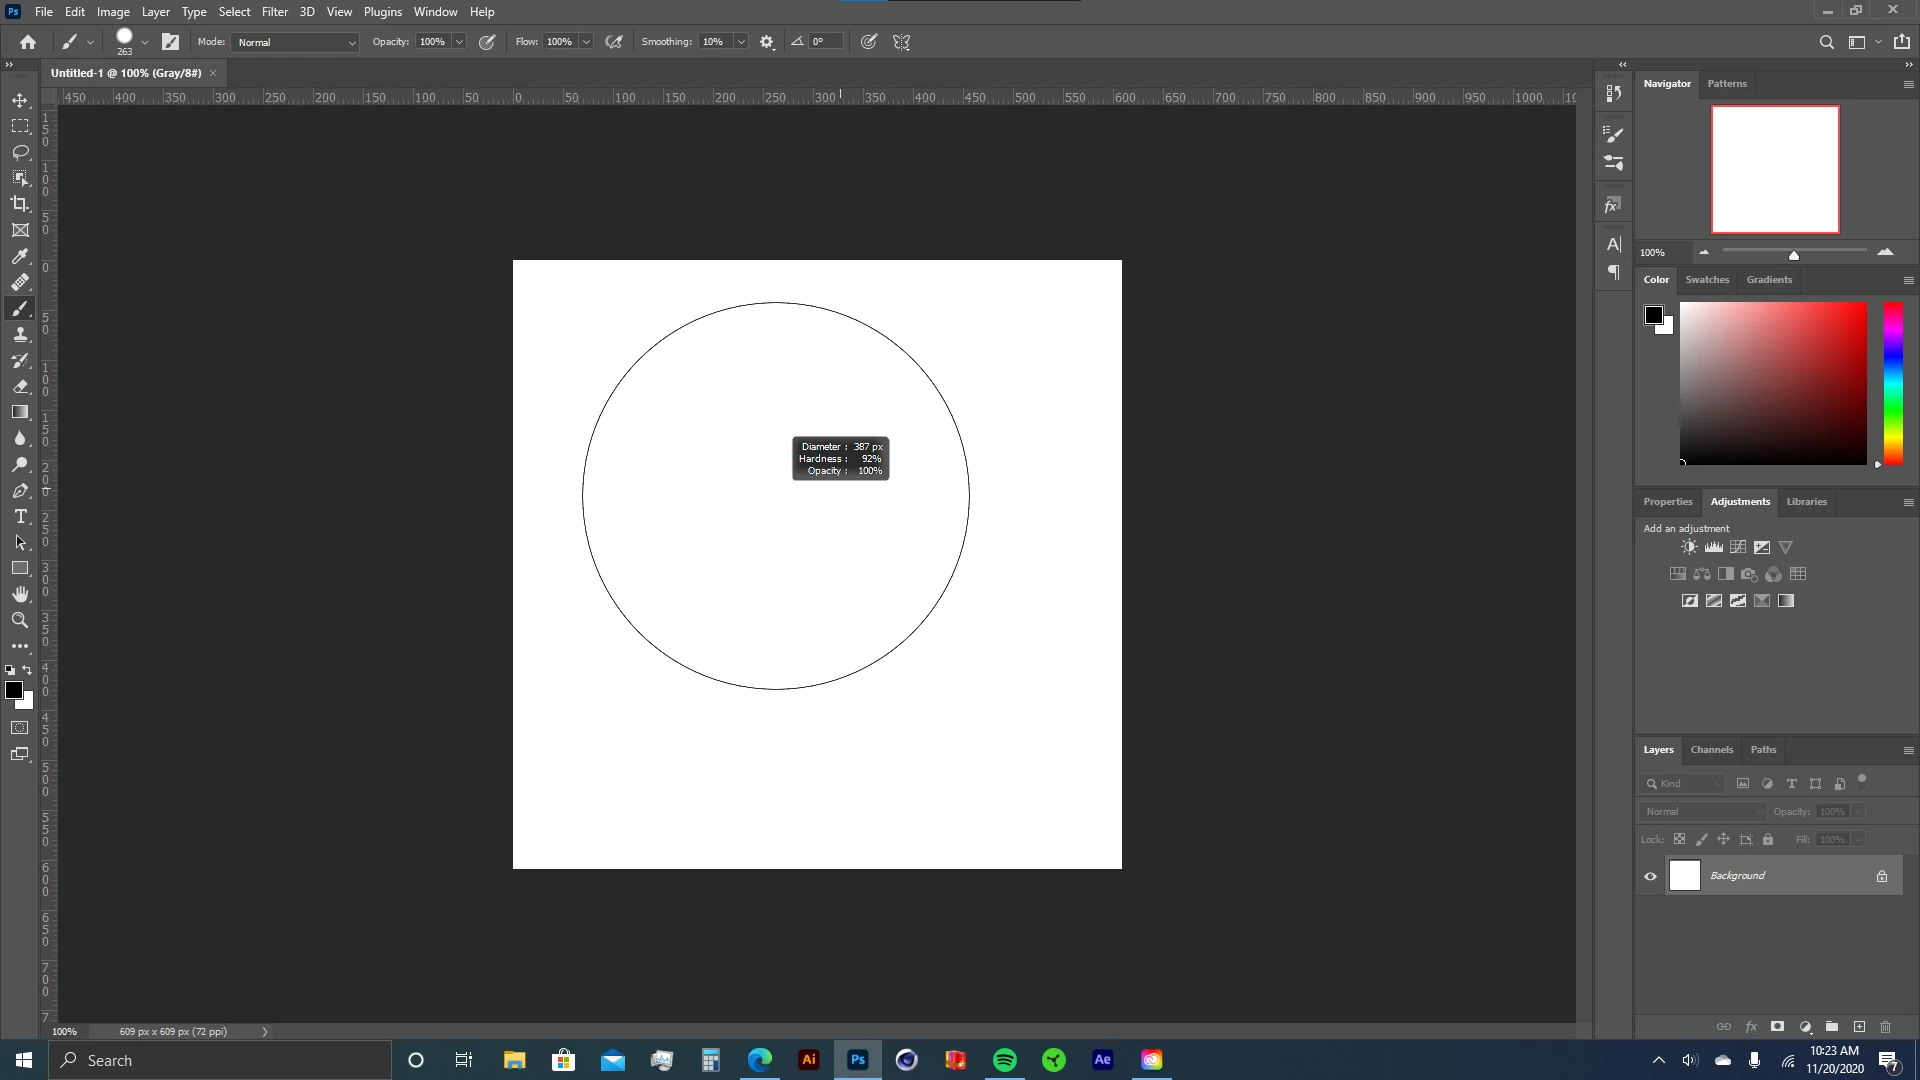Open the blending Mode dropdown
Screen dimensions: 1920x1080
295,42
